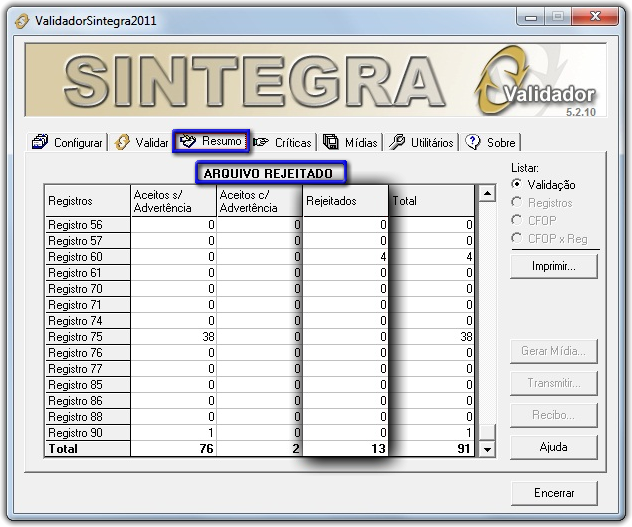Open Ajuda help button

(554, 447)
